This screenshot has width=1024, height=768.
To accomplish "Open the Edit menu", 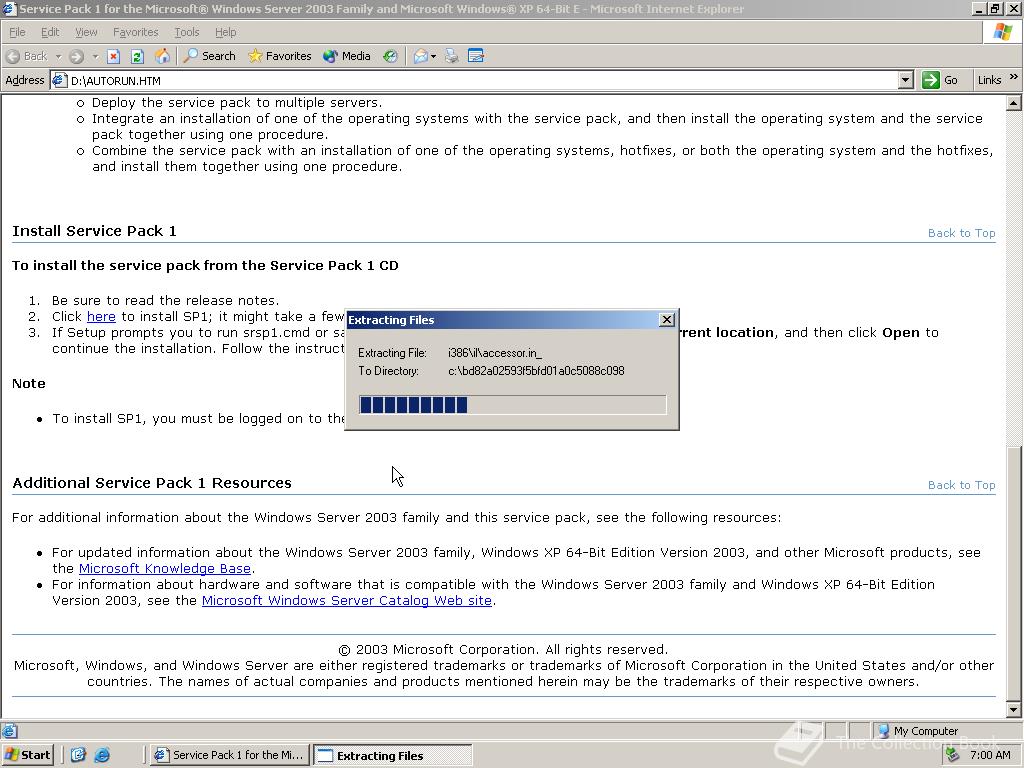I will [50, 32].
